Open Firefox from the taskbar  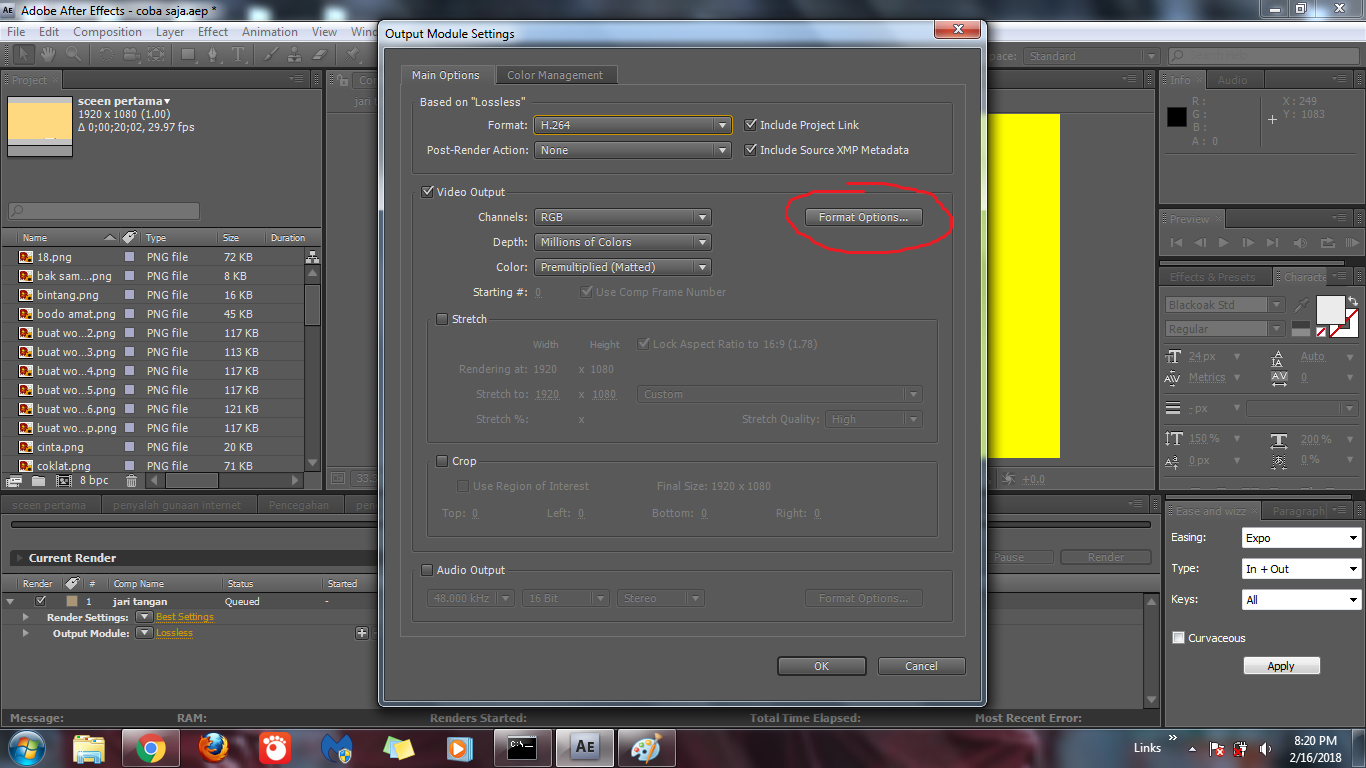(x=213, y=747)
